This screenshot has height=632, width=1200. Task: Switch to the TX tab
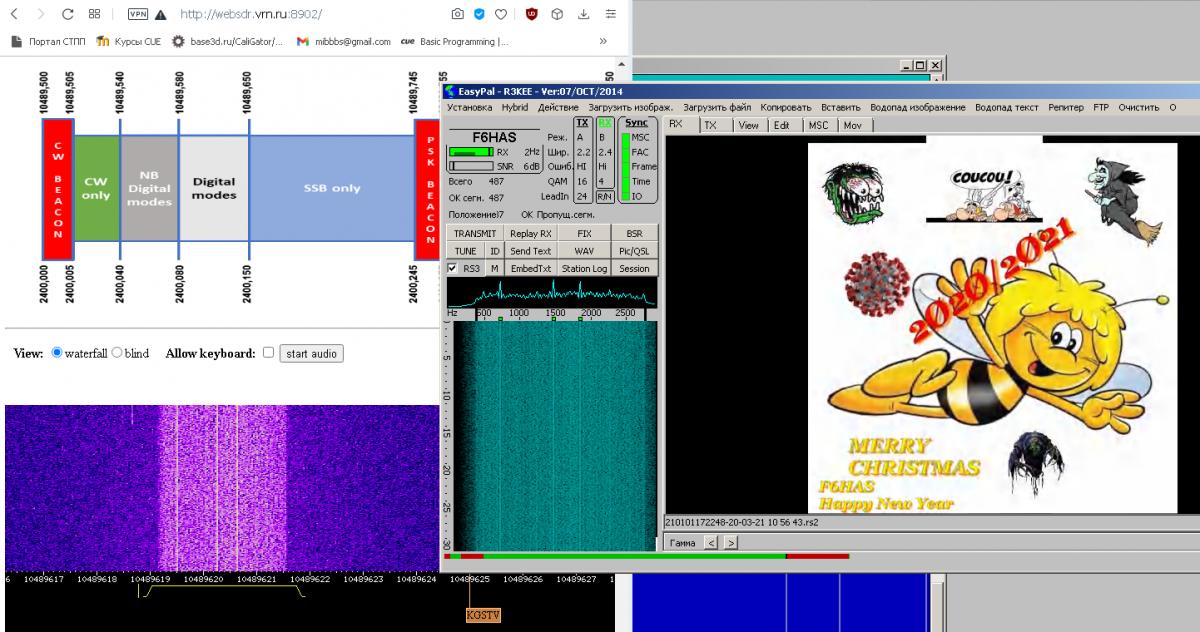click(710, 125)
